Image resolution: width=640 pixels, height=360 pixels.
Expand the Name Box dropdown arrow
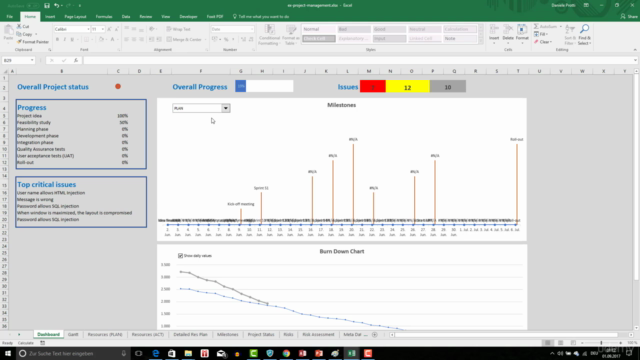pyautogui.click(x=32, y=60)
